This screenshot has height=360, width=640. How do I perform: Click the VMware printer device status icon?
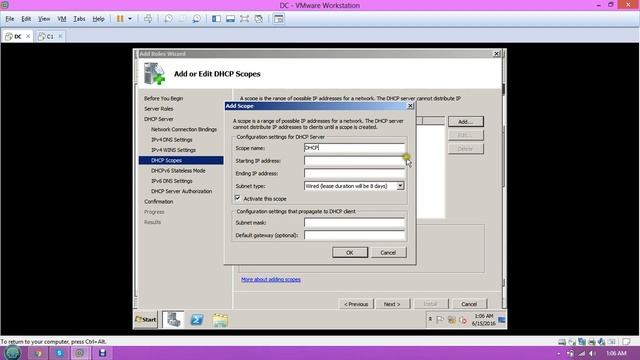591,342
